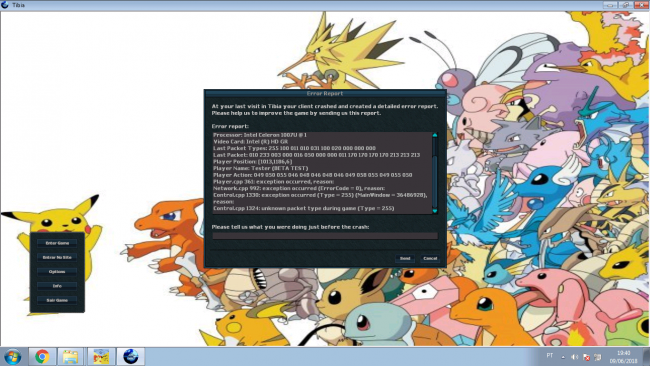Viewport: 650px width, 366px height.
Task: Click the Show Desktop button
Action: tap(647, 356)
